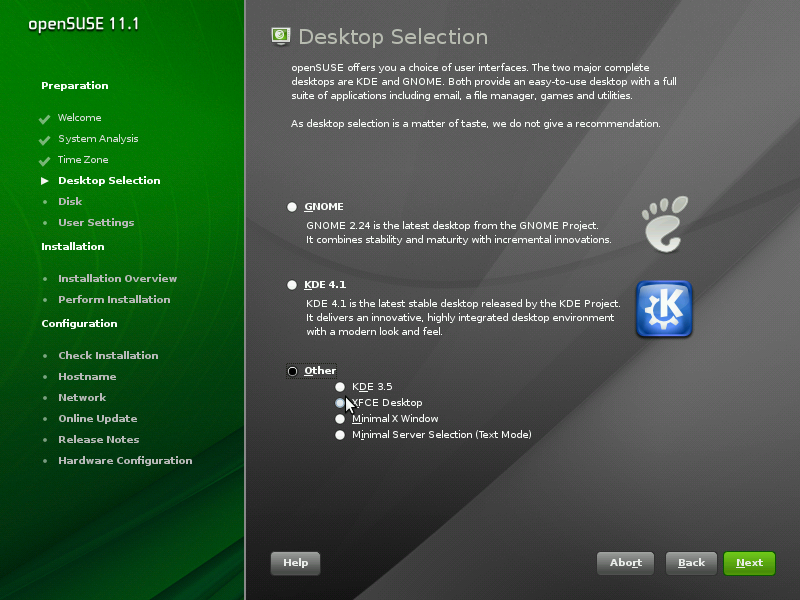This screenshot has height=600, width=800.
Task: Click the Installation Overview sidebar step
Action: click(117, 279)
